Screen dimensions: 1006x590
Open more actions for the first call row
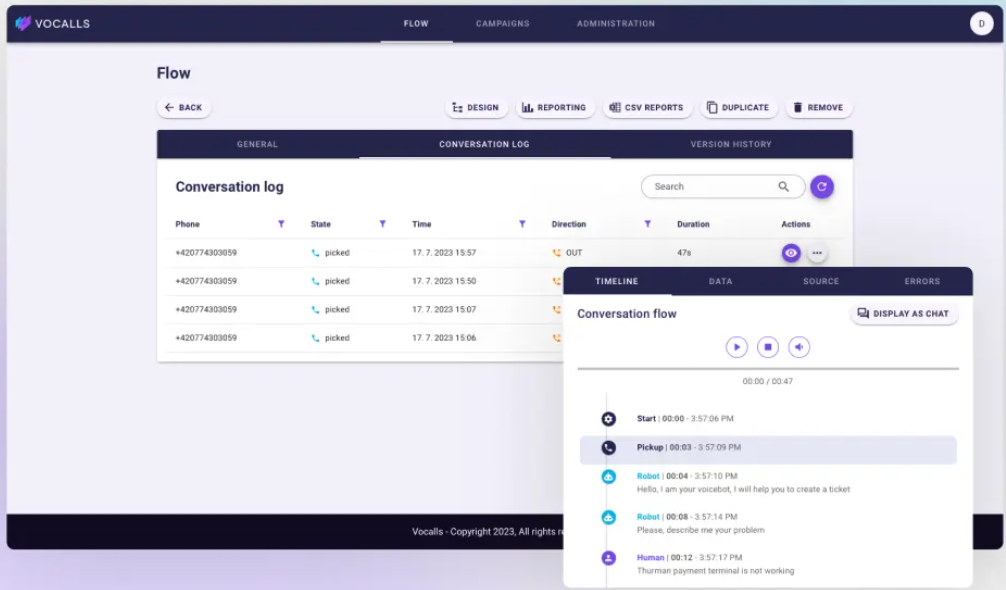pos(817,253)
